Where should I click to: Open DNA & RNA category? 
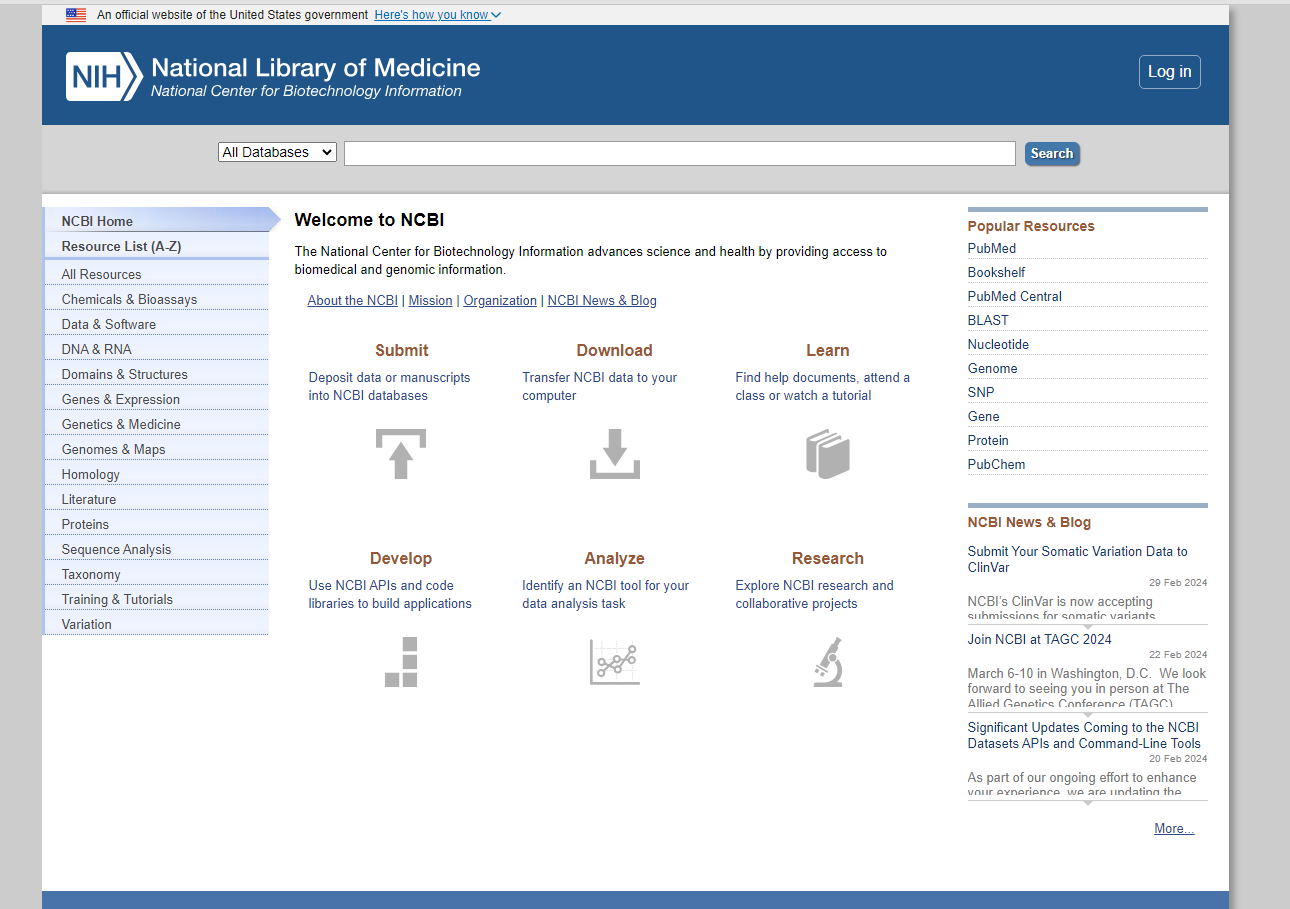click(157, 349)
